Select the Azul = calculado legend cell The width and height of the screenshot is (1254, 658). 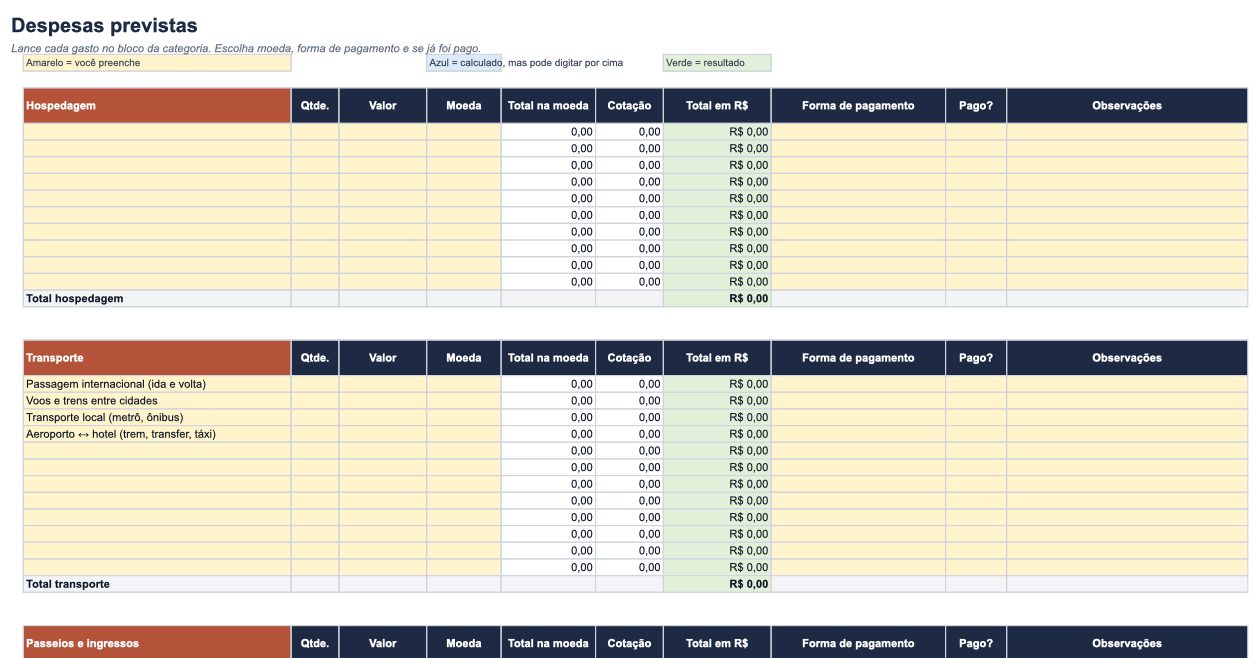[x=464, y=63]
